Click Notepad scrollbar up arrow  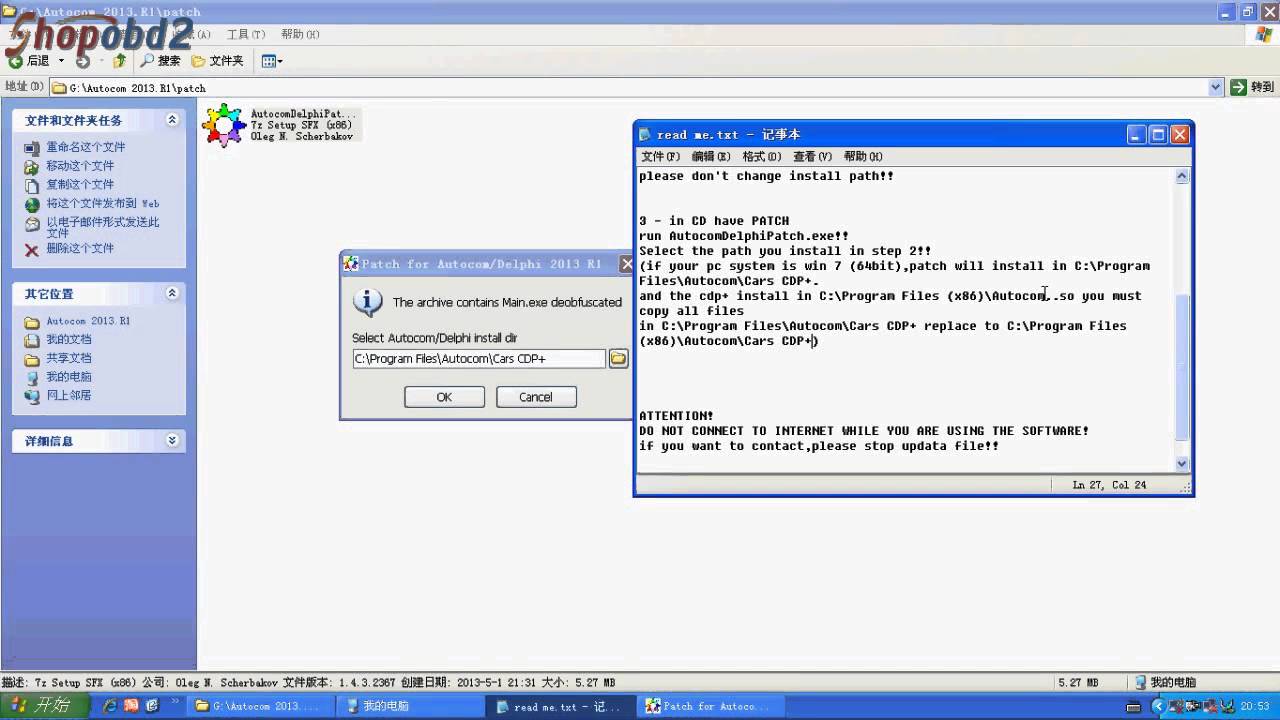coord(1182,177)
